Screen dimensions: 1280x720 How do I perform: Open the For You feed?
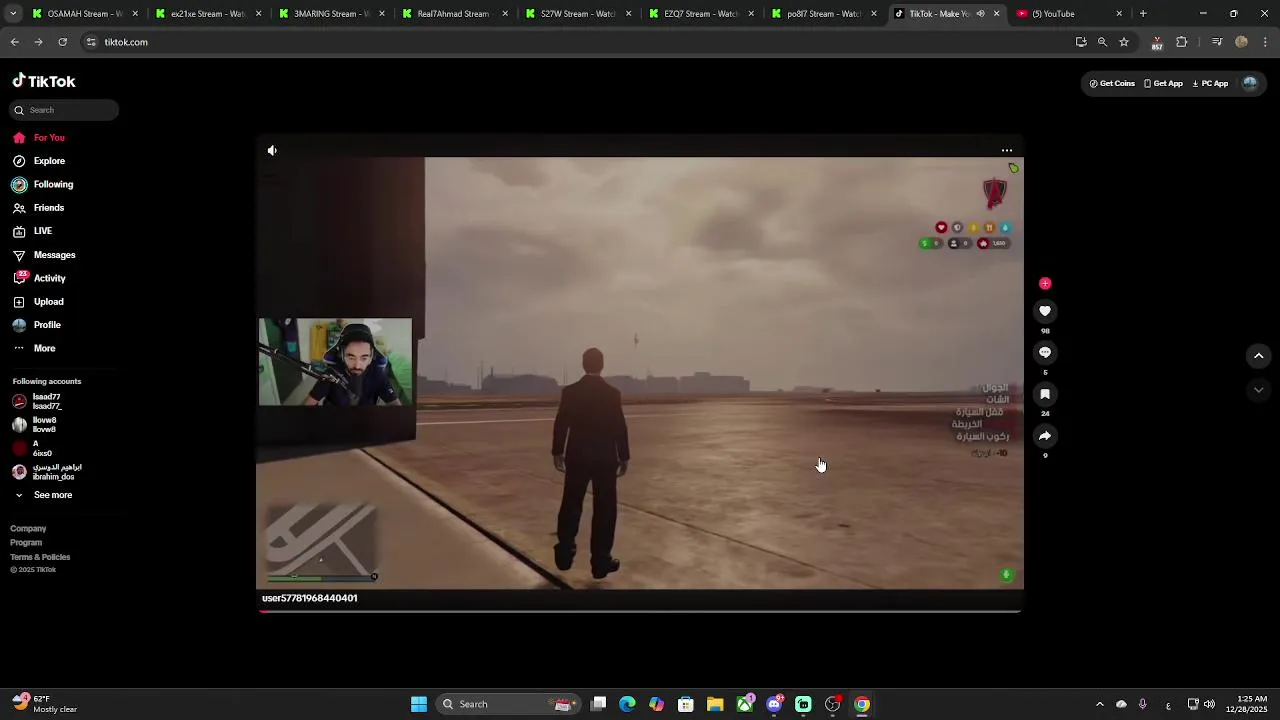coord(39,138)
